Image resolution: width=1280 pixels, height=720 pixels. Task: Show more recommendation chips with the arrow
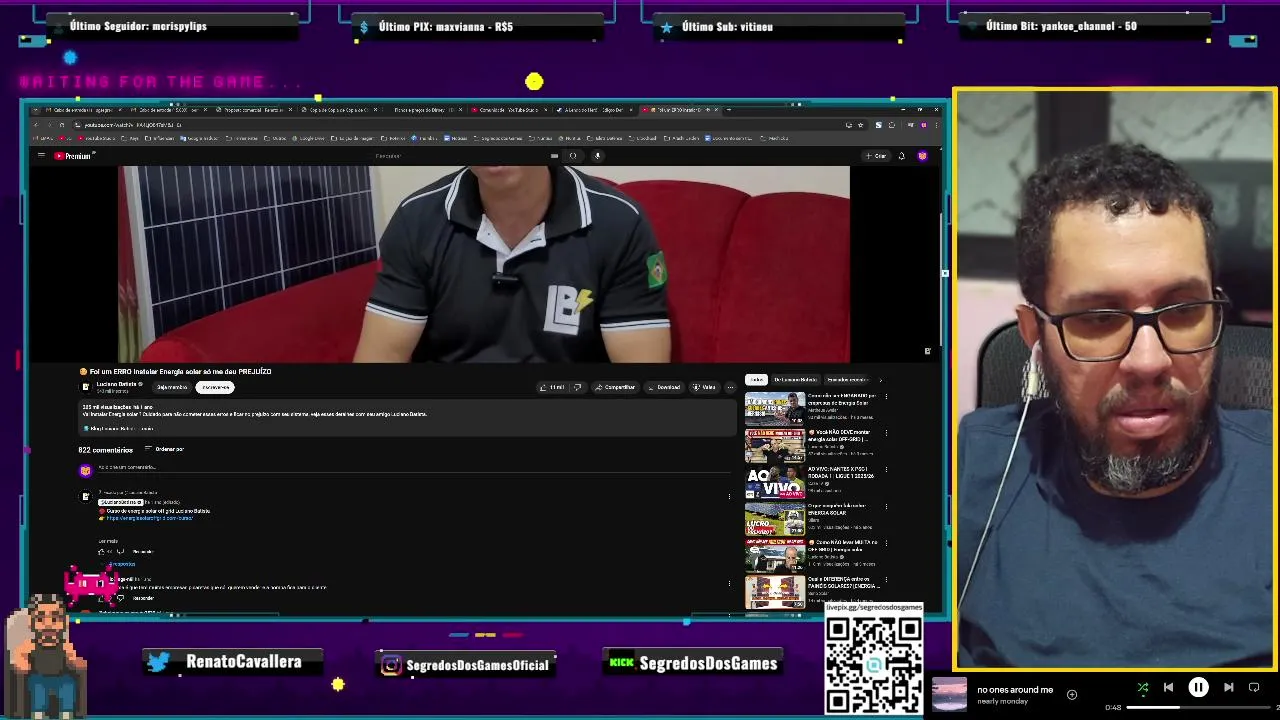(880, 380)
